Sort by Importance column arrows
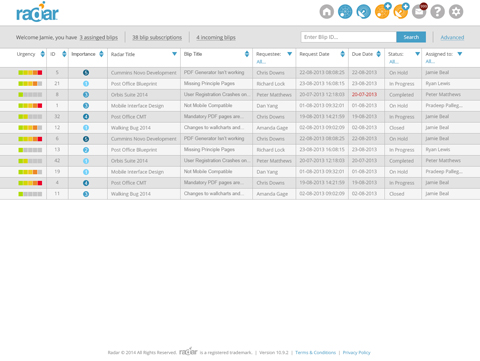480x361 pixels. tap(101, 54)
